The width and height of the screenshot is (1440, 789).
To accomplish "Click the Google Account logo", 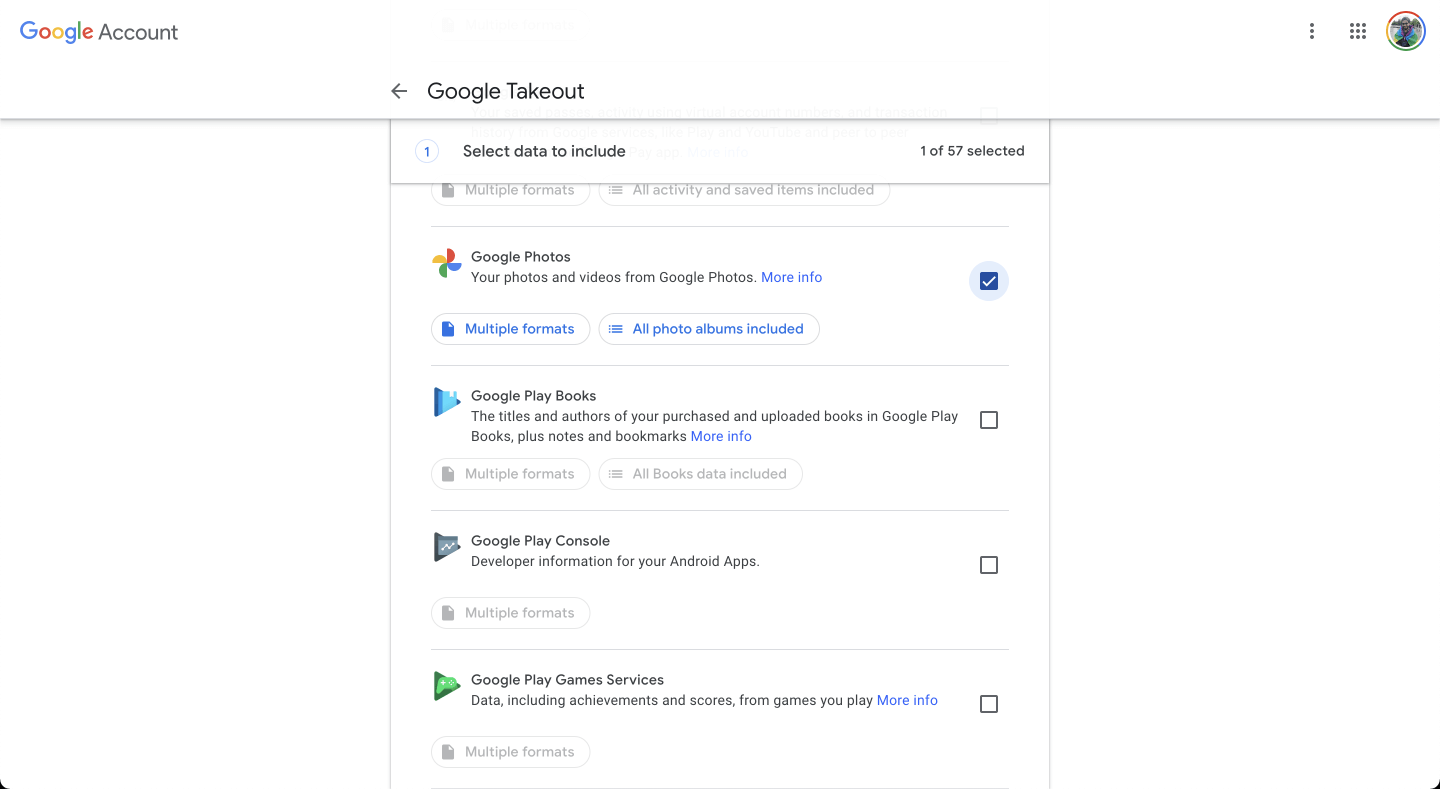I will 98,31.
